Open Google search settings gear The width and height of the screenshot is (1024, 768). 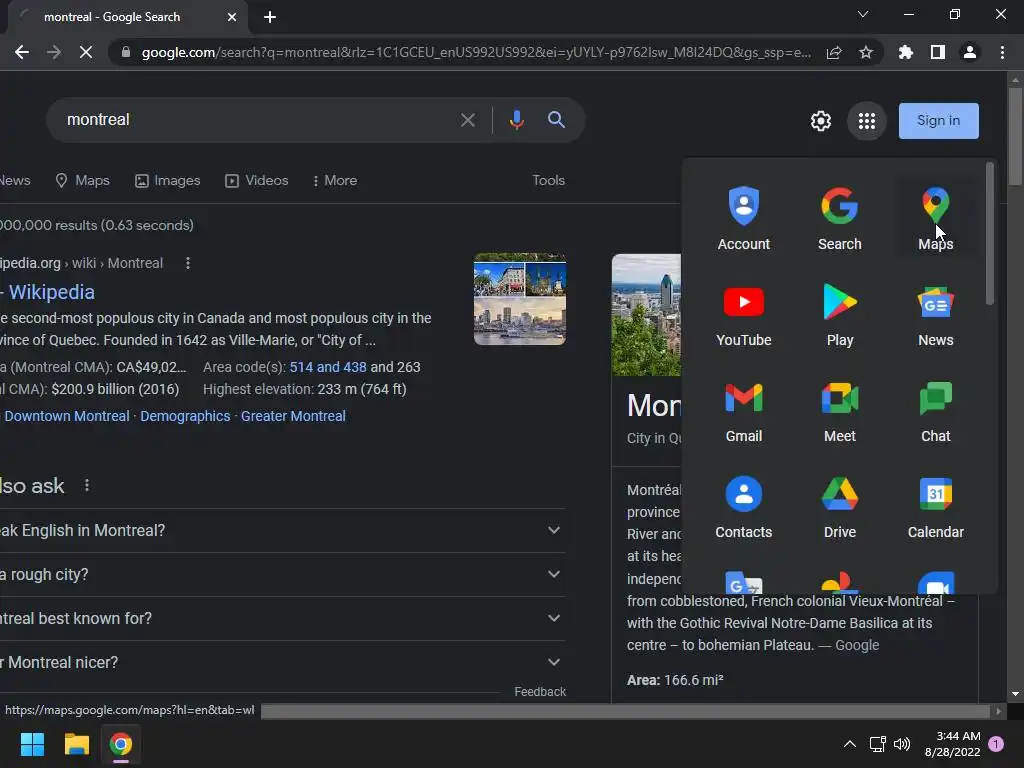click(821, 121)
